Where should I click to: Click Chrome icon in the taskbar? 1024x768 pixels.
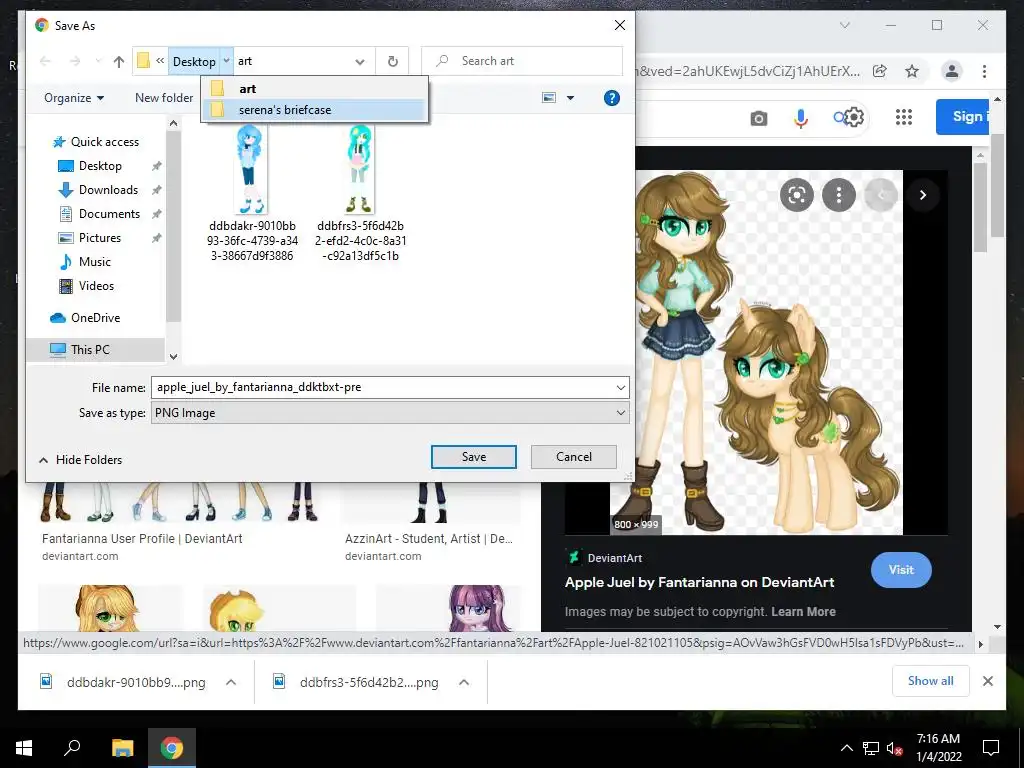172,748
